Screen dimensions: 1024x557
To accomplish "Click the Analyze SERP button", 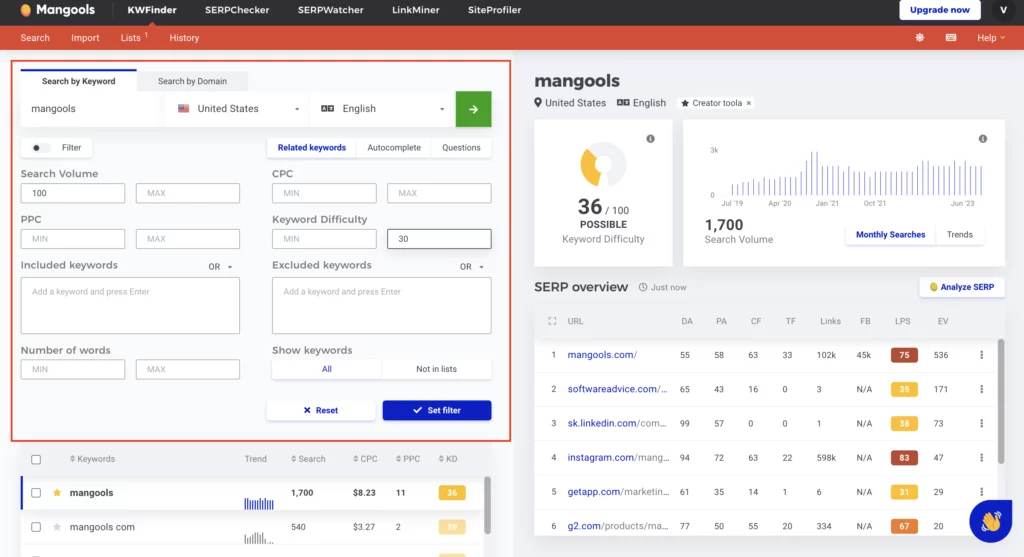I will [x=961, y=287].
